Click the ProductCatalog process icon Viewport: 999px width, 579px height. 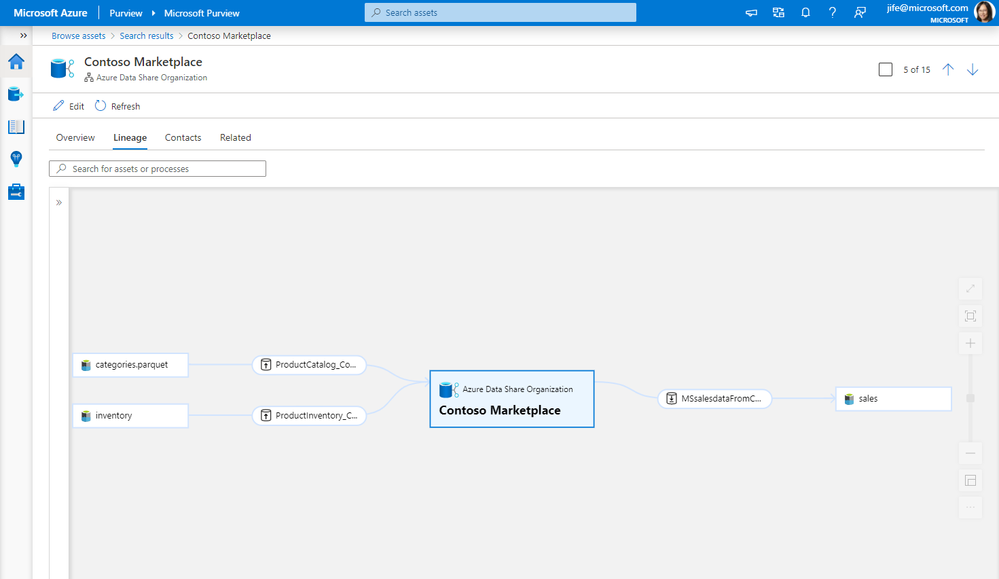point(266,365)
